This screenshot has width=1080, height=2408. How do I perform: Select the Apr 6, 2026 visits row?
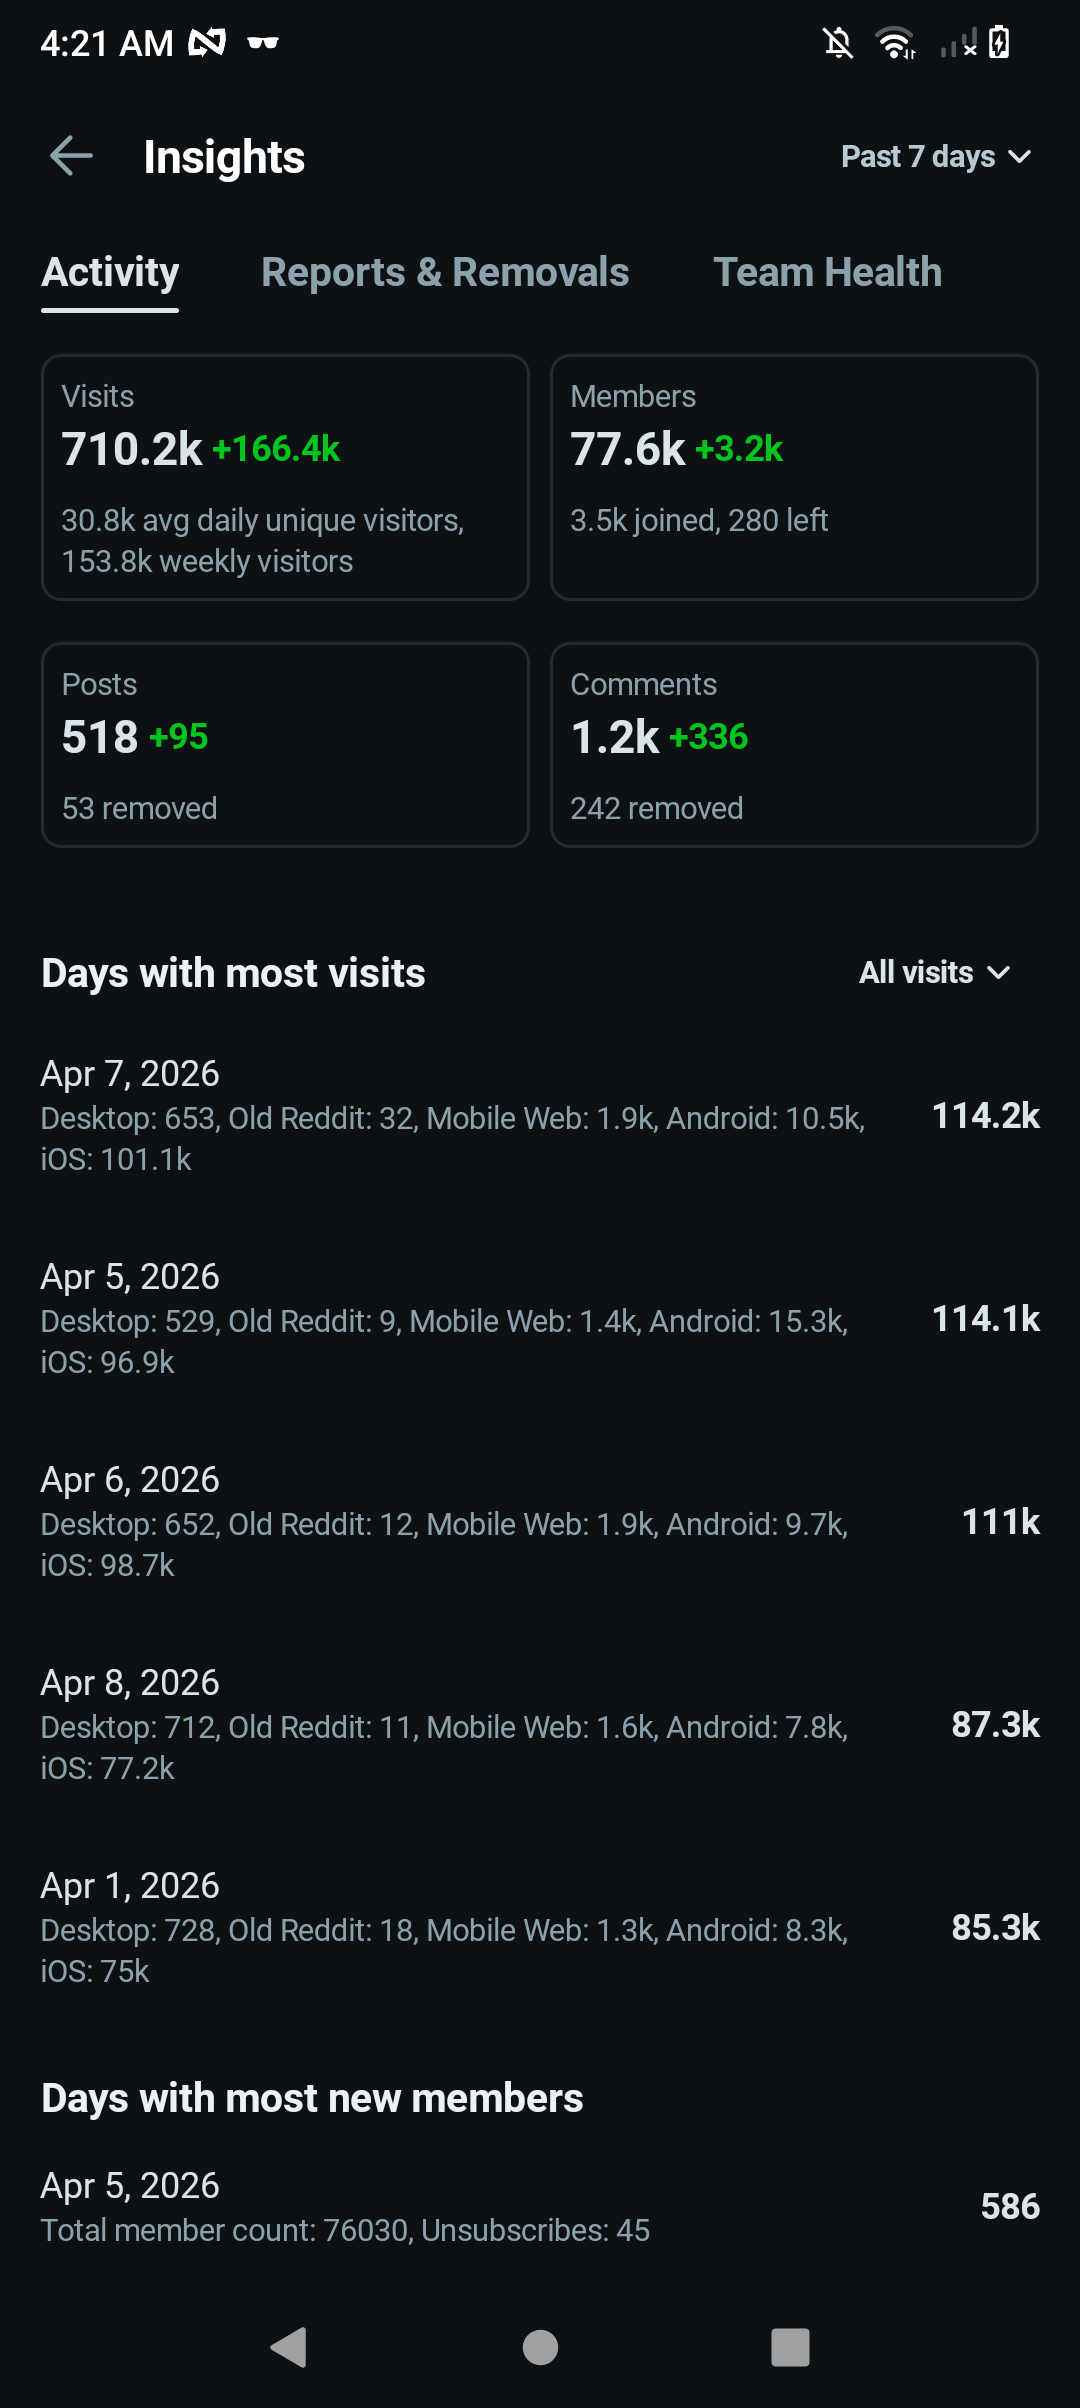540,1522
